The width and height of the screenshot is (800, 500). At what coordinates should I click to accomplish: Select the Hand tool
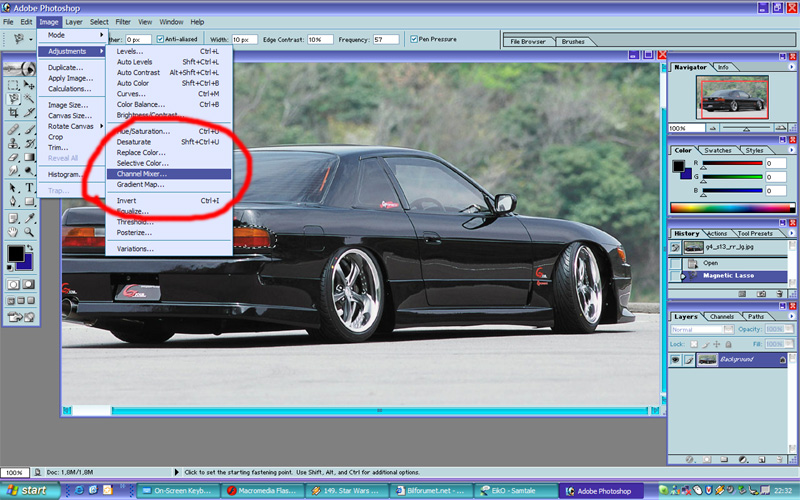coord(13,231)
